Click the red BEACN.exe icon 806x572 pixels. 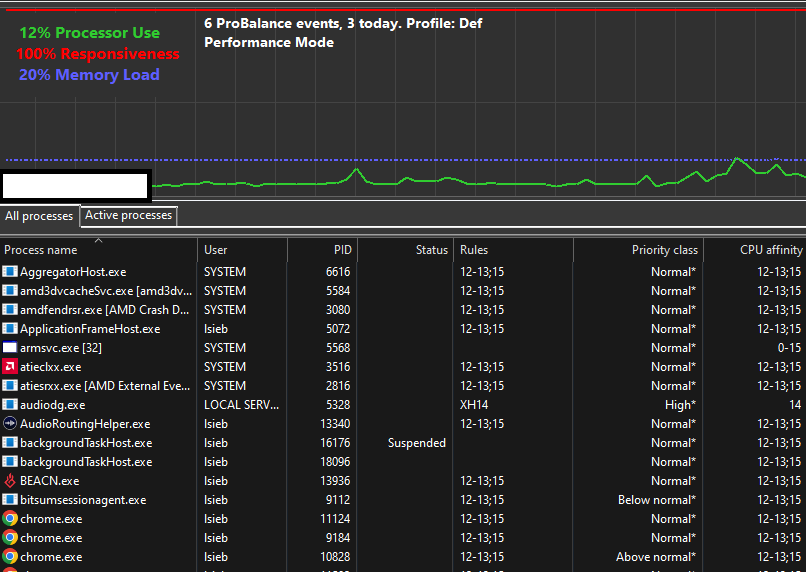10,481
